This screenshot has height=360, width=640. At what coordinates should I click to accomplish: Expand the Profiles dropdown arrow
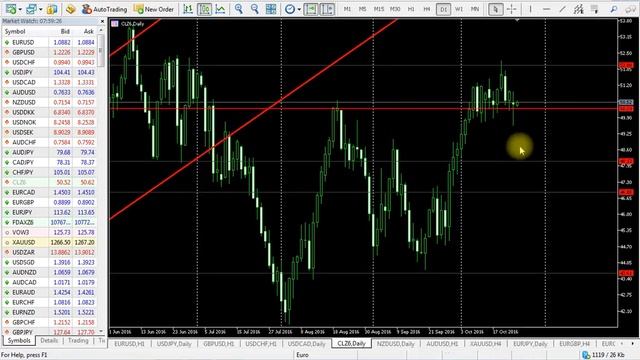coord(40,9)
